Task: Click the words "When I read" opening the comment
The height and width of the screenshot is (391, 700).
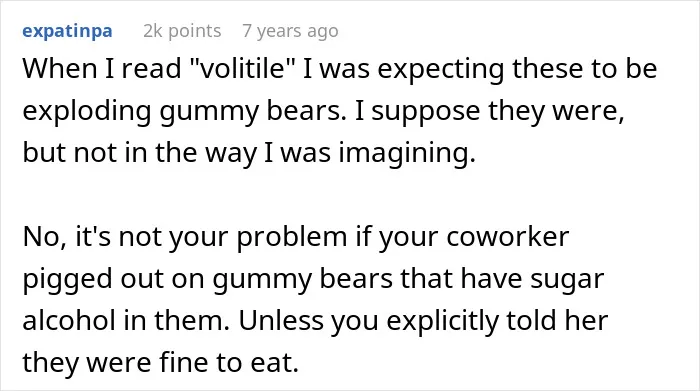Action: (102, 69)
